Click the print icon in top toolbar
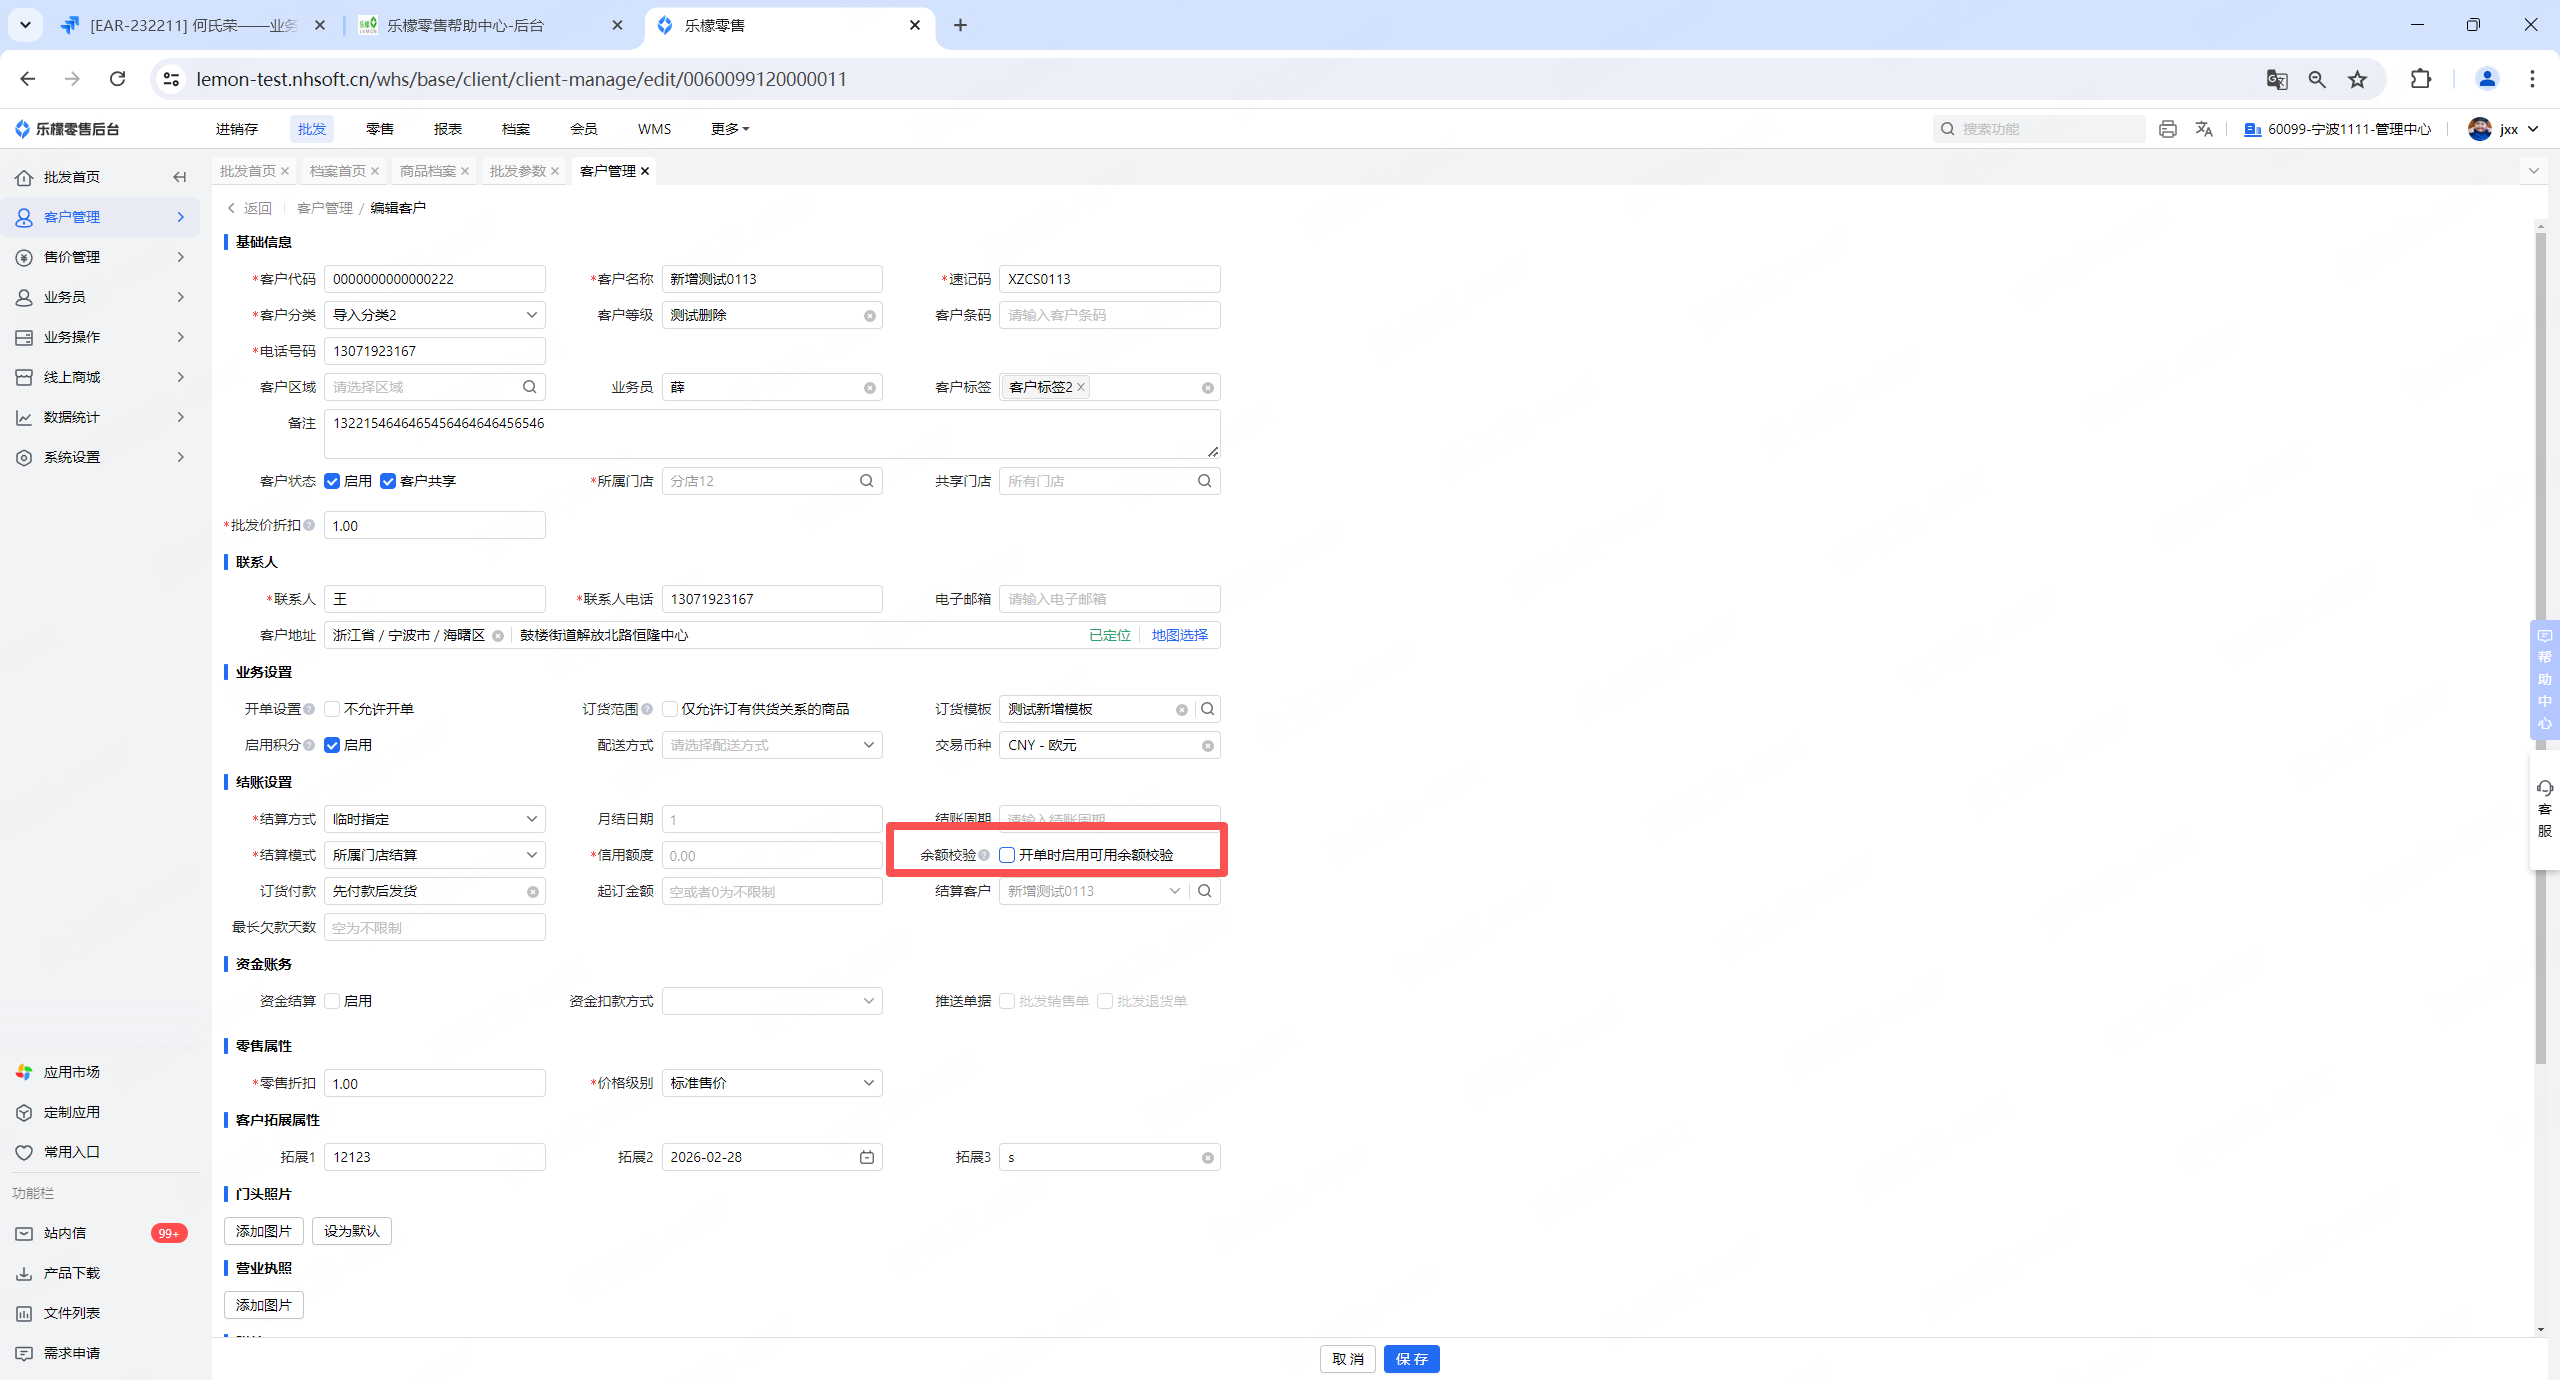 2167,129
